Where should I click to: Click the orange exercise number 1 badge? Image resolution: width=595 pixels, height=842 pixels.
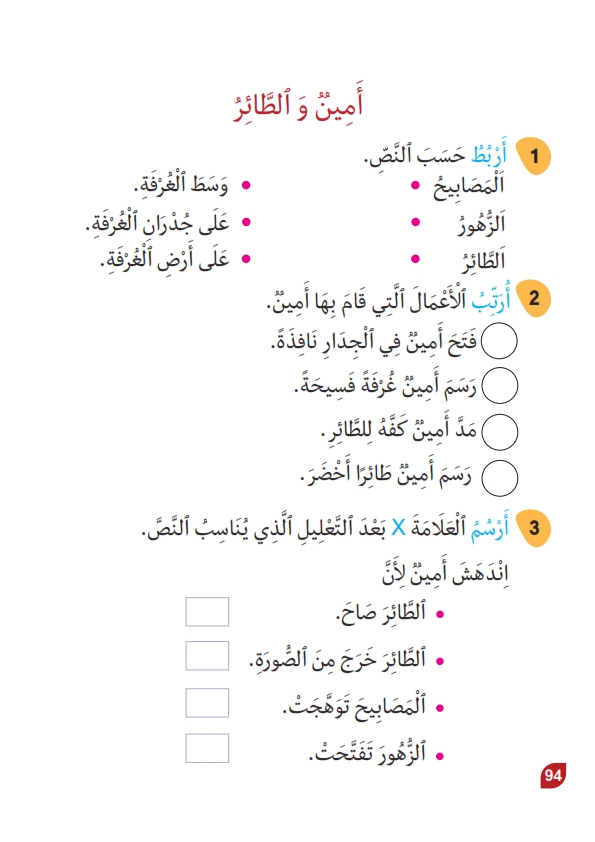pos(533,156)
